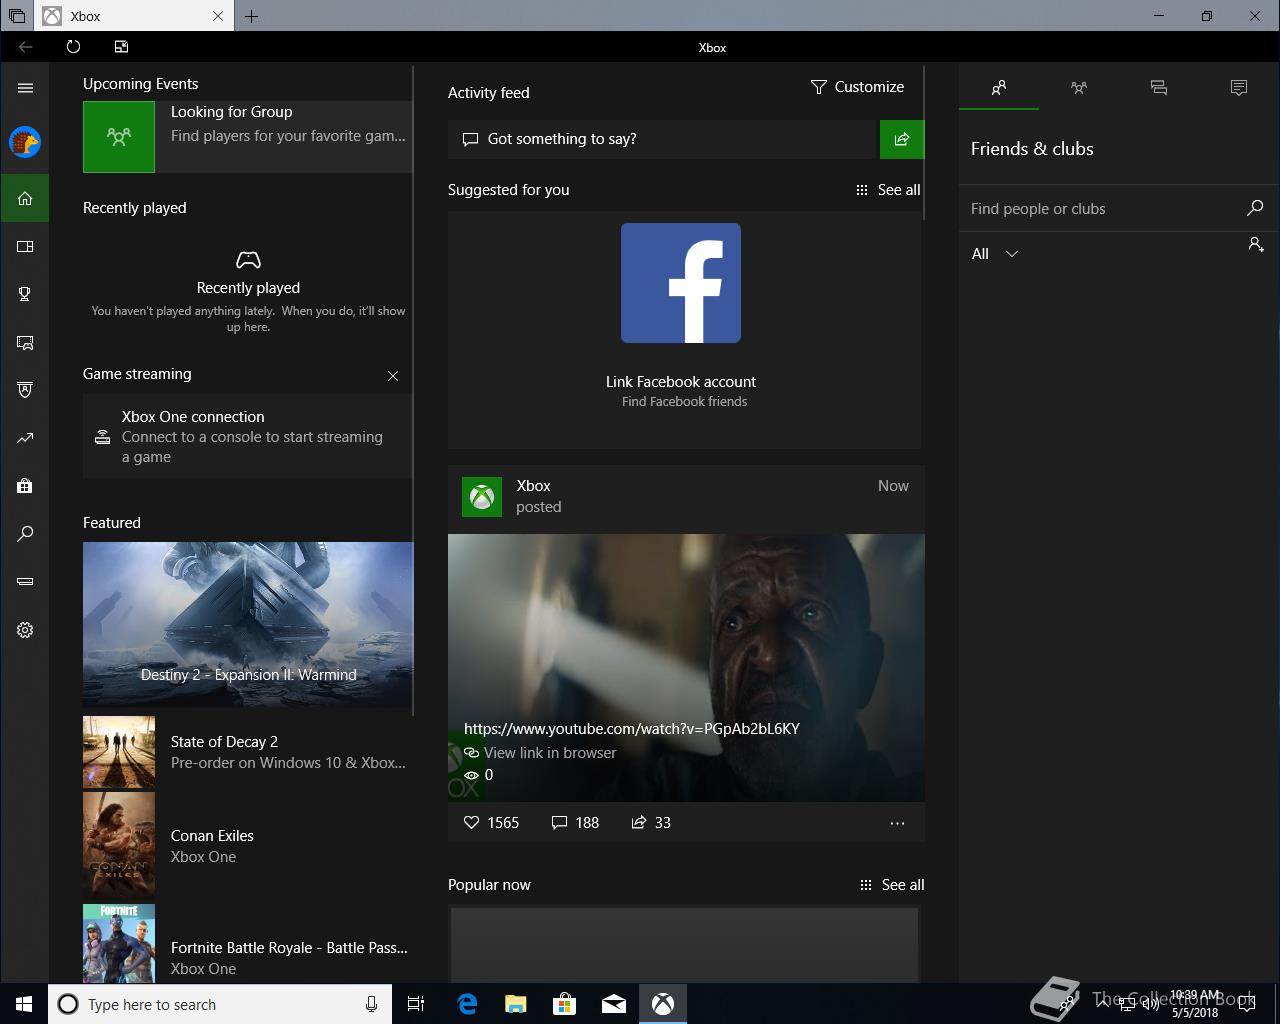Expand the All friends filter dropdown
This screenshot has width=1280, height=1024.
995,254
